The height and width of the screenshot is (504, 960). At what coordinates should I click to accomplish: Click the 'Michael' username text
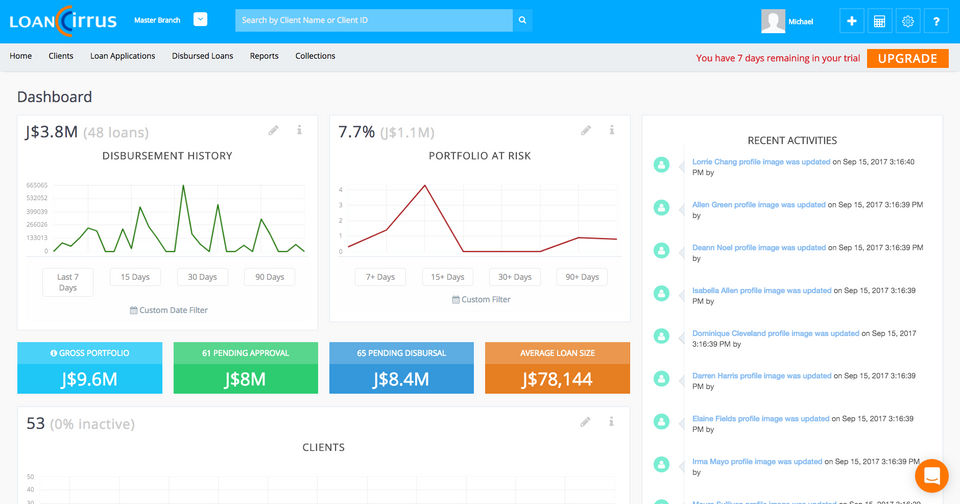pyautogui.click(x=801, y=21)
